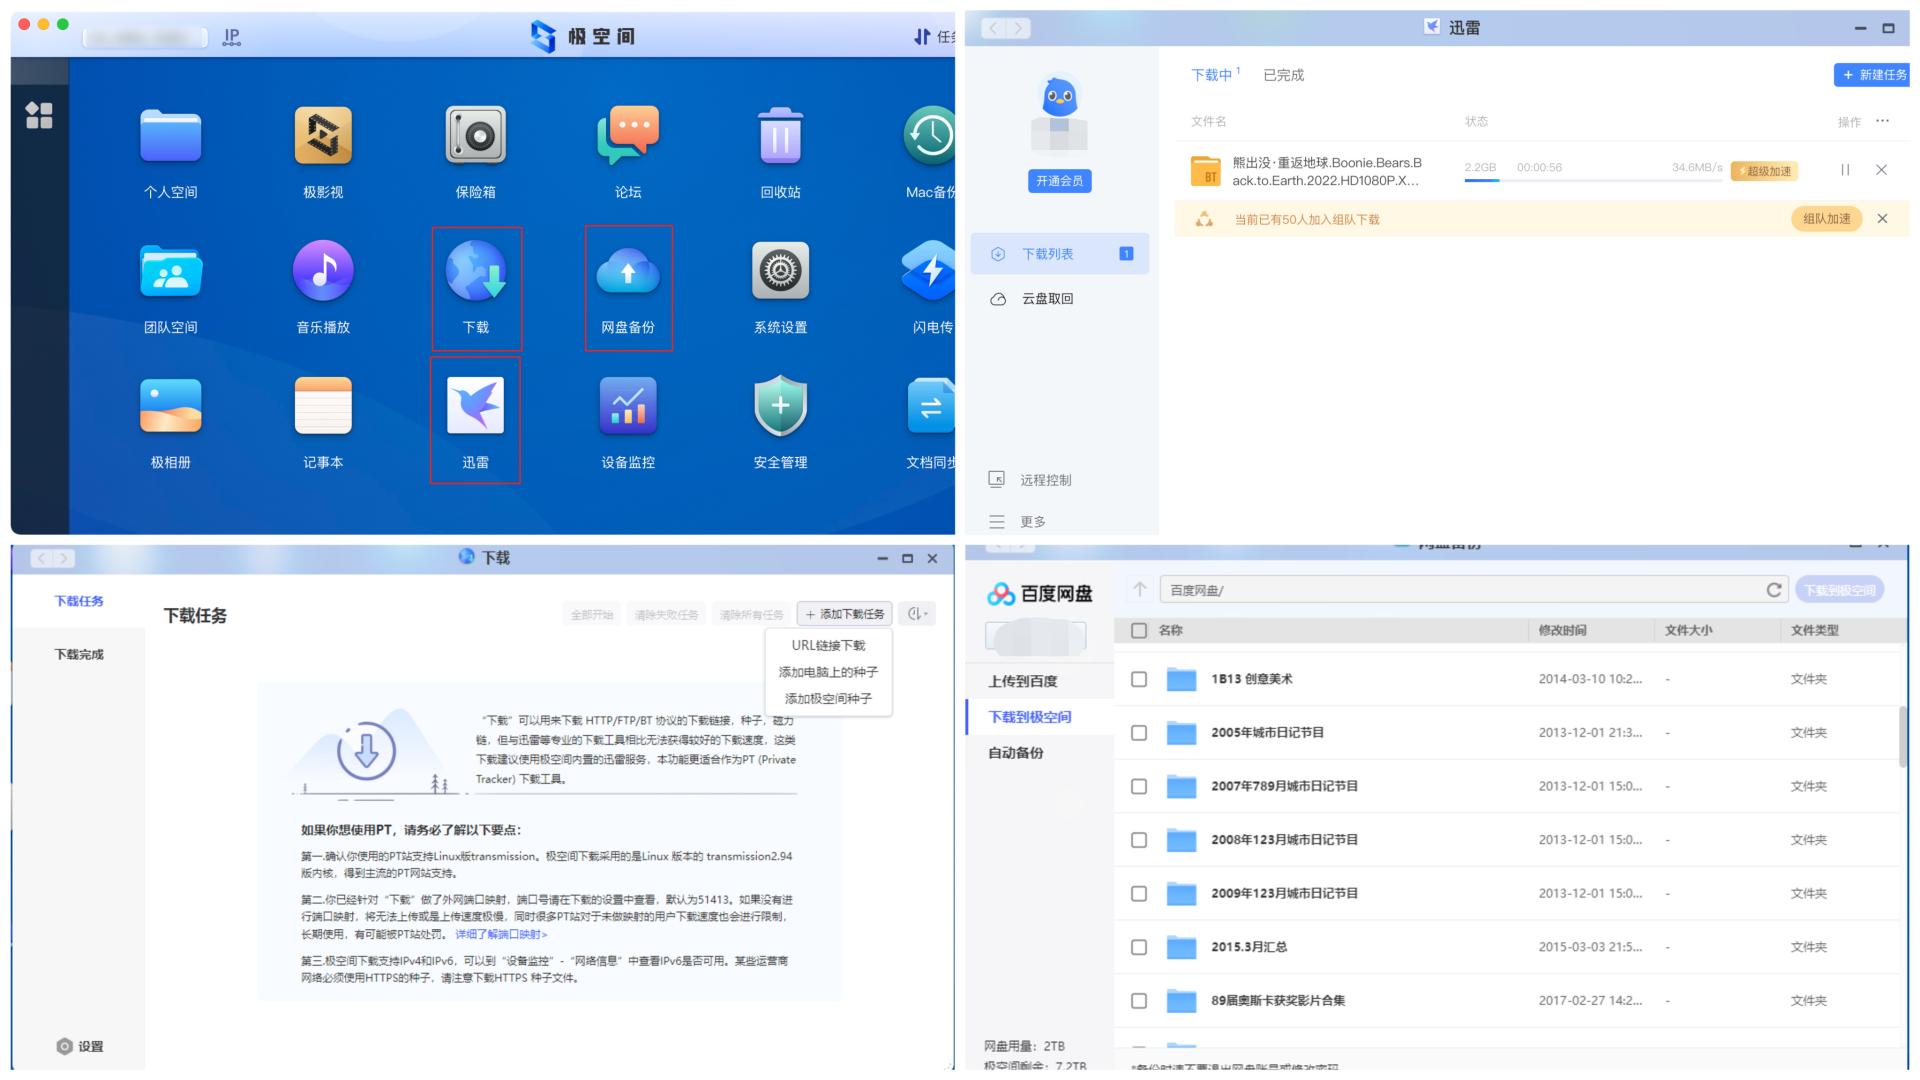1920x1080 pixels.
Task: Open the 音乐播放 music app
Action: pos(323,272)
